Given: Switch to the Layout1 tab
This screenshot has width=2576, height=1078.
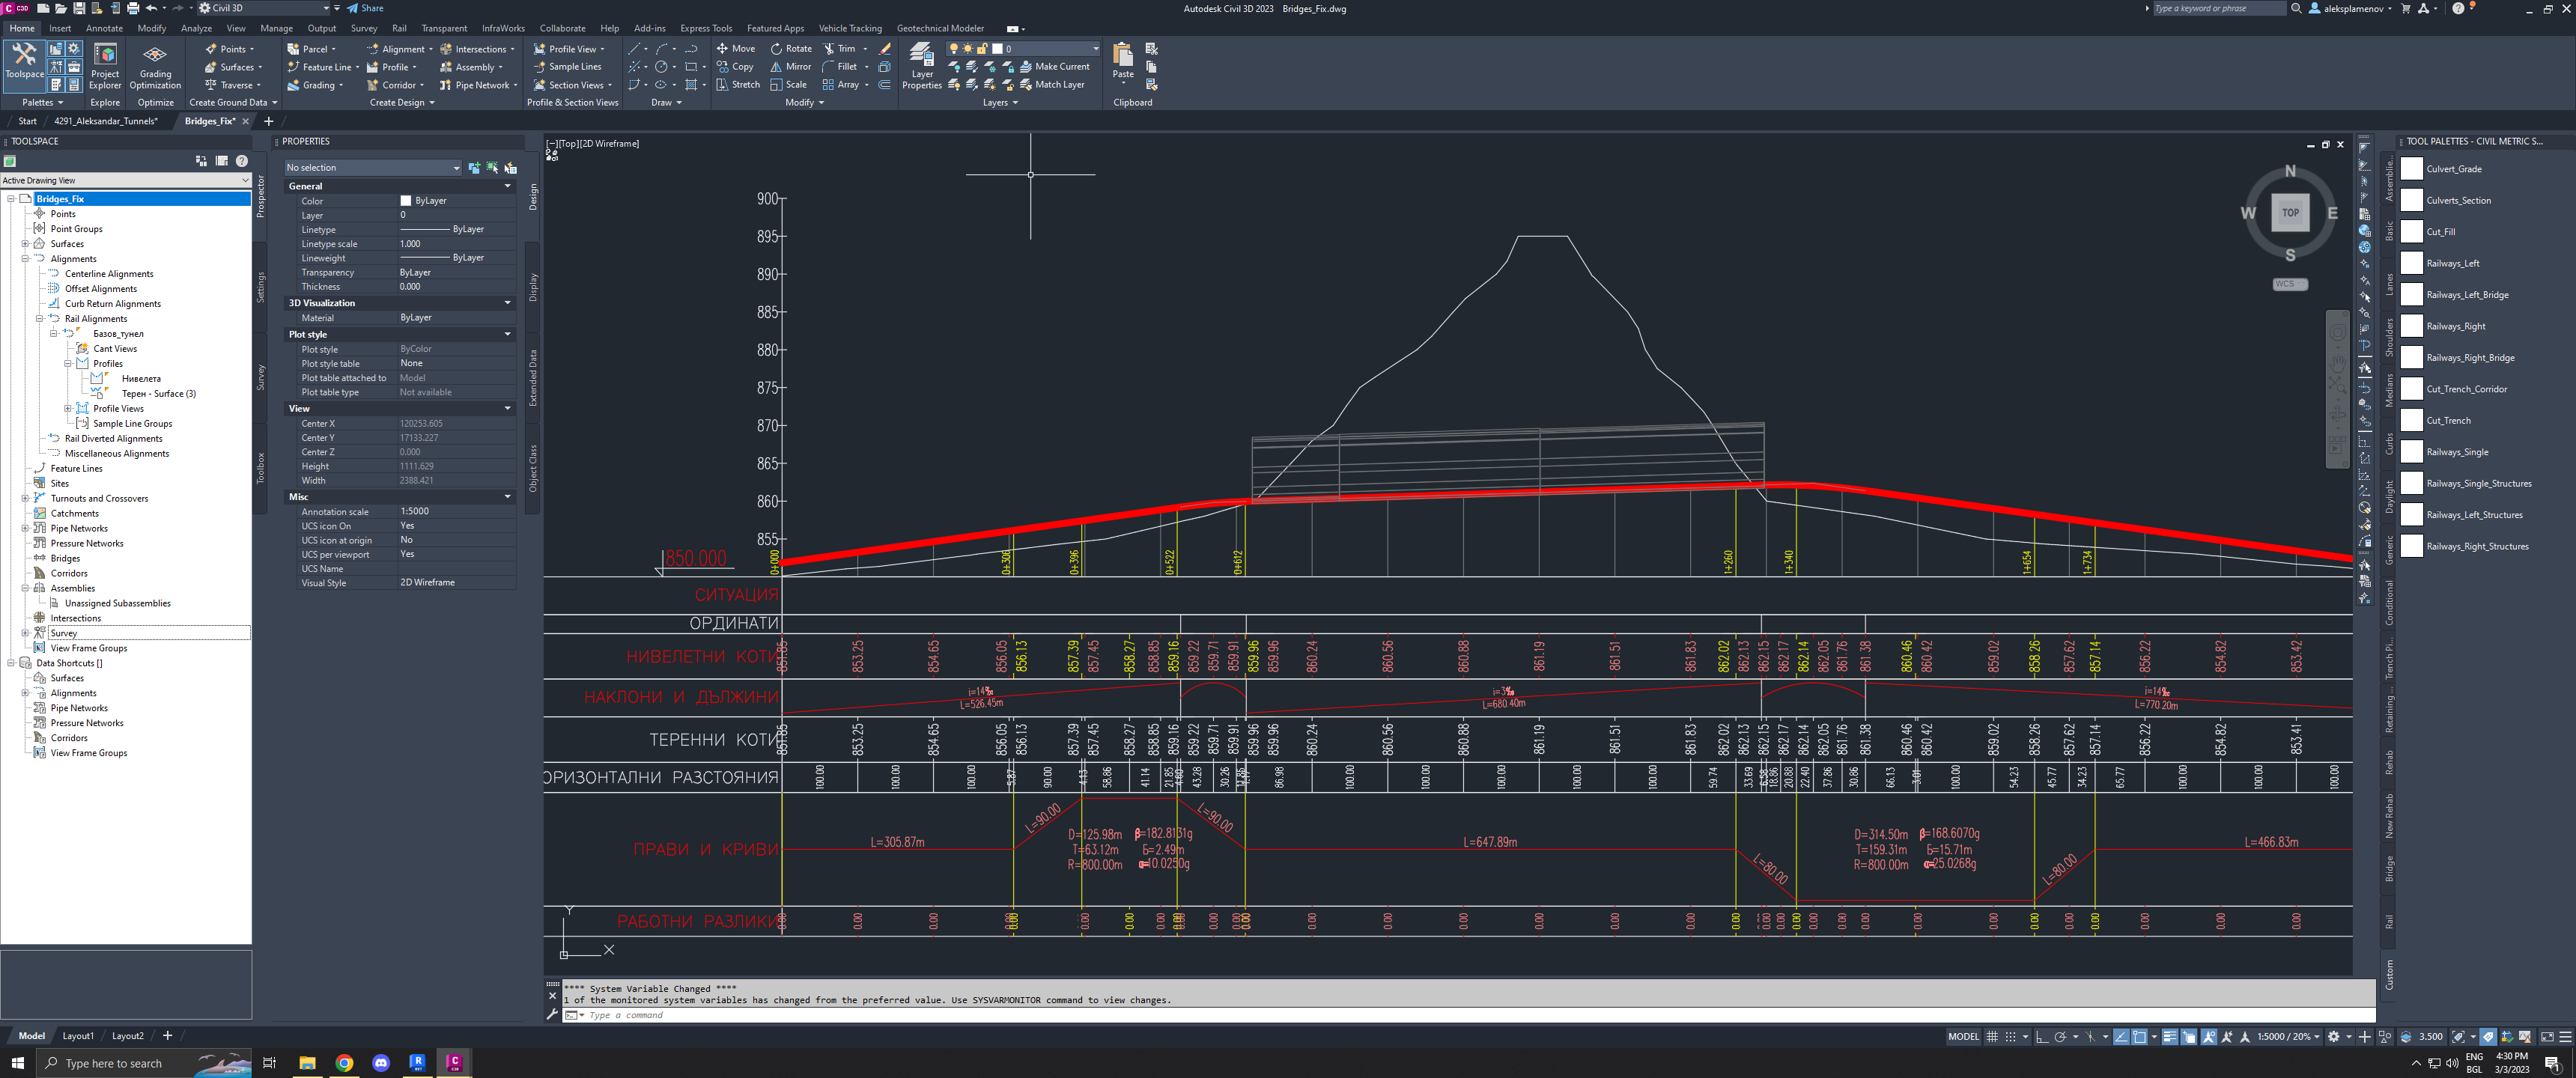Looking at the screenshot, I should 77,1035.
